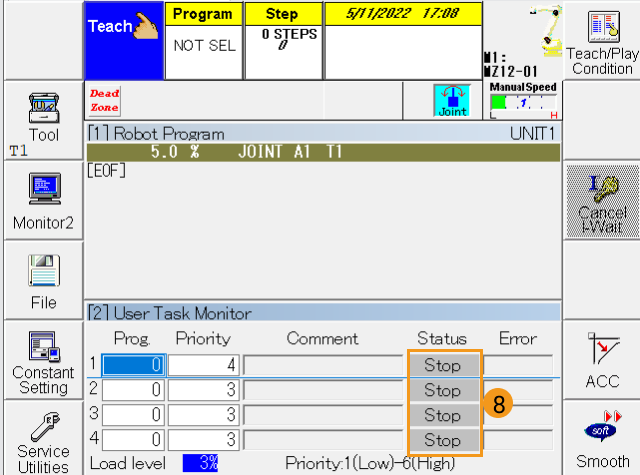640x475 pixels.
Task: Activate the [1] Robot Program title bar
Action: tap(323, 133)
